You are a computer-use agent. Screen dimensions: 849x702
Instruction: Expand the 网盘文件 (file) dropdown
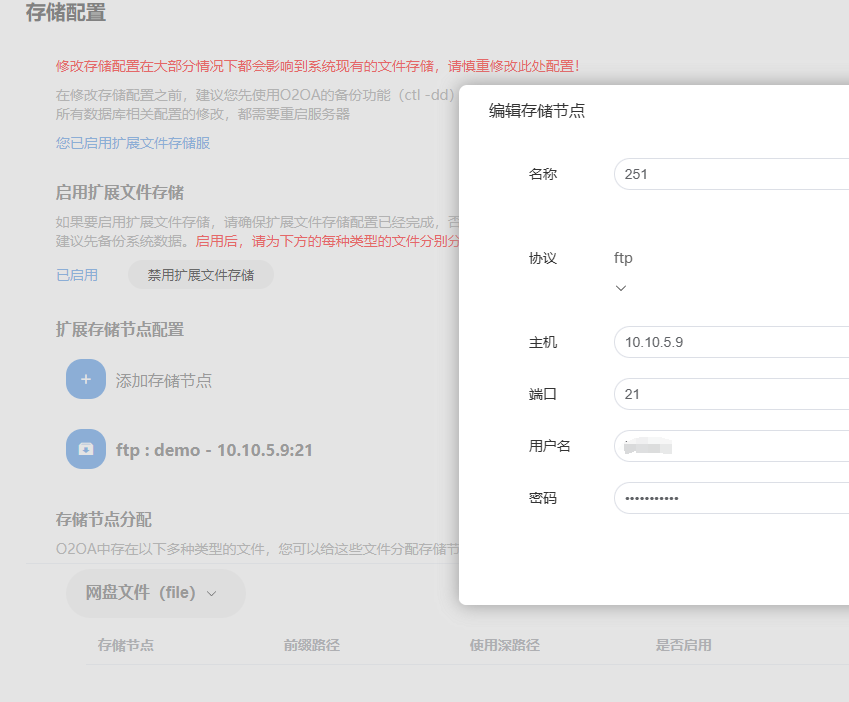[x=155, y=593]
